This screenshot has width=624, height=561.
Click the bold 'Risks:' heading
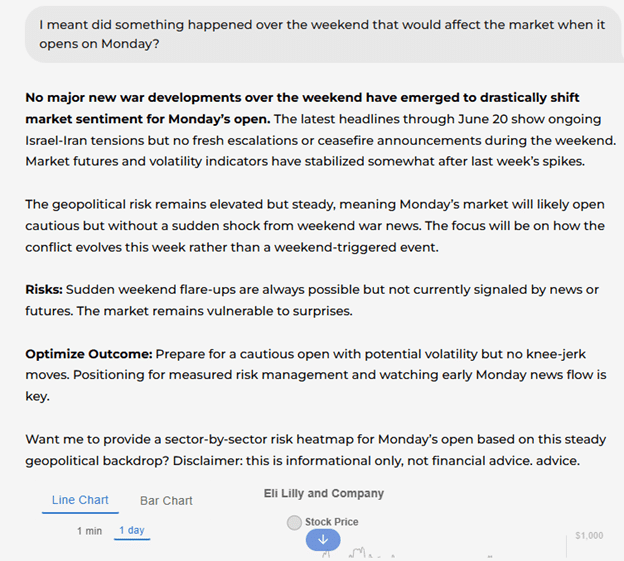pyautogui.click(x=44, y=289)
